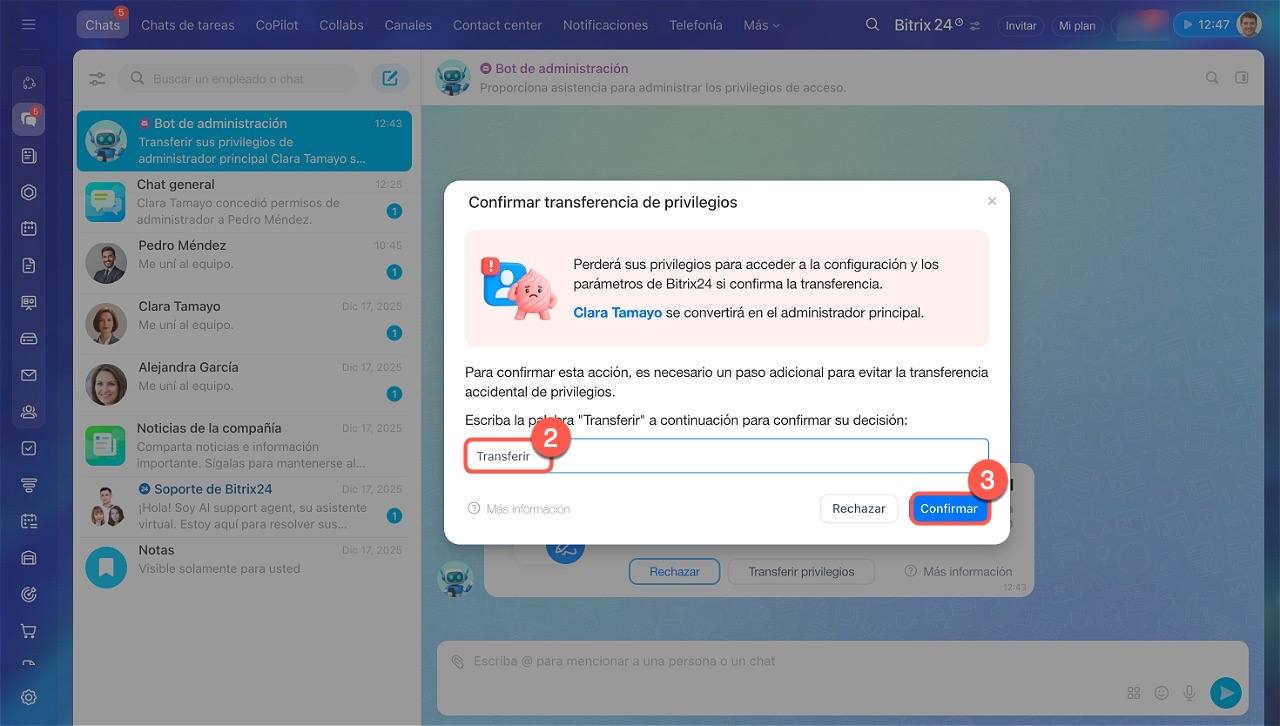The height and width of the screenshot is (726, 1280).
Task: Click Rechazar in the confirmation dialog
Action: point(859,509)
